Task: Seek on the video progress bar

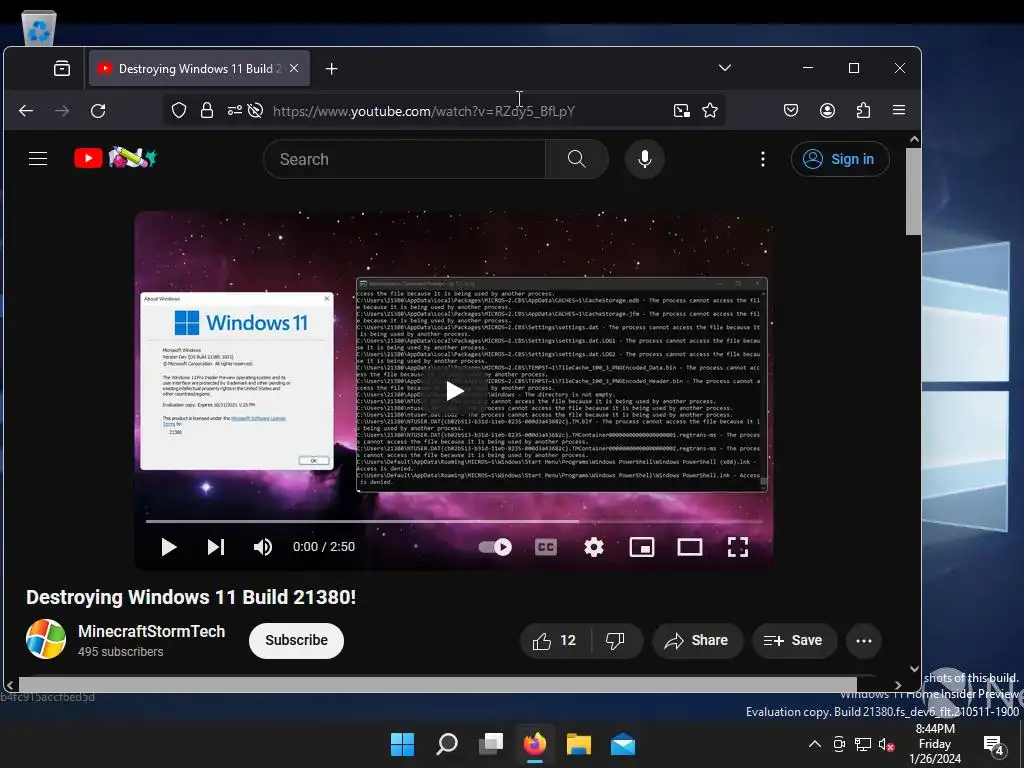Action: pyautogui.click(x=454, y=521)
